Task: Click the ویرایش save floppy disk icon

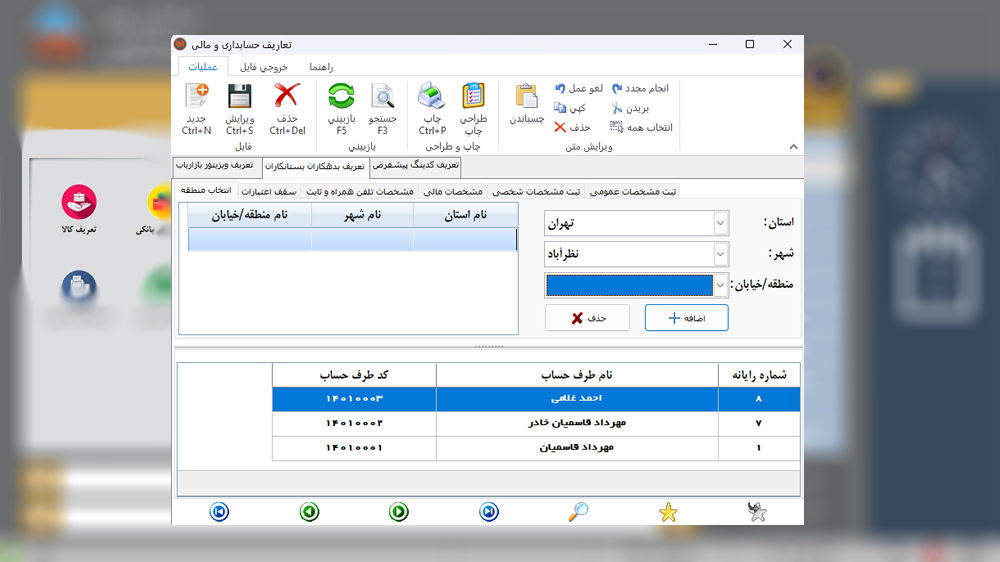Action: click(x=239, y=97)
